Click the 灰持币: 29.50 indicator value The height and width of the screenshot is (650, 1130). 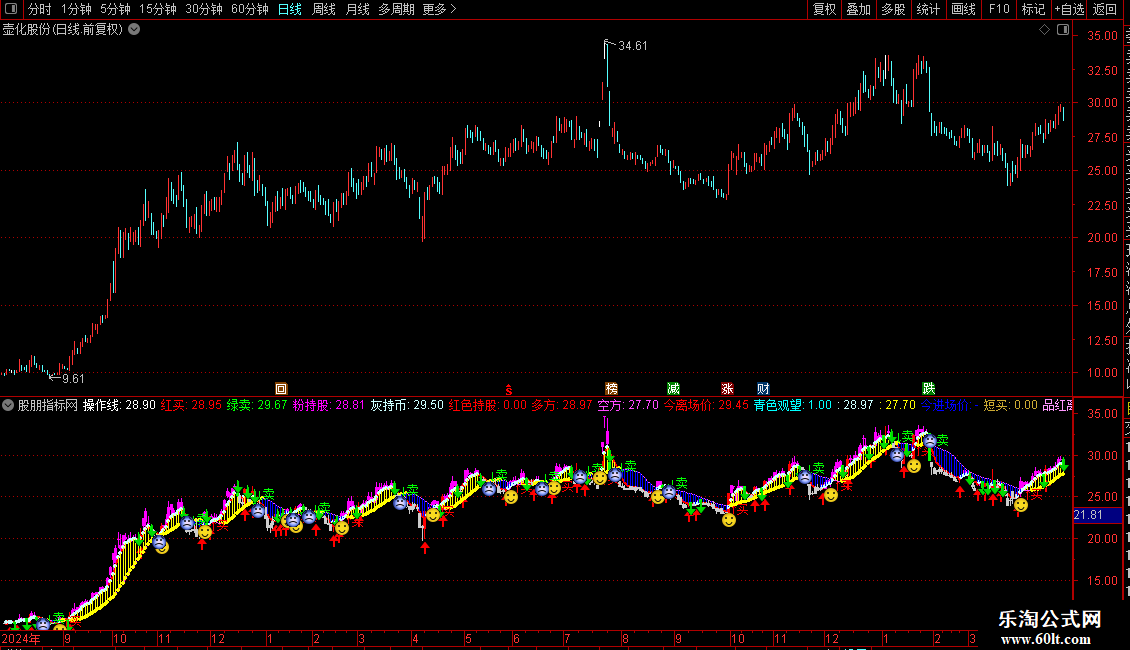(407, 405)
